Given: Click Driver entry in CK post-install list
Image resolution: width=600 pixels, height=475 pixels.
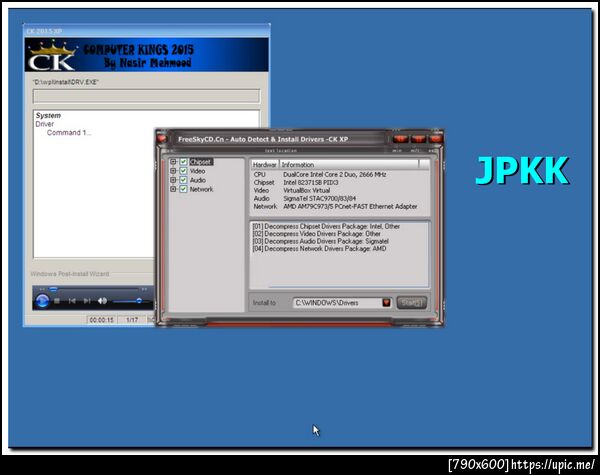Looking at the screenshot, I should coord(45,124).
